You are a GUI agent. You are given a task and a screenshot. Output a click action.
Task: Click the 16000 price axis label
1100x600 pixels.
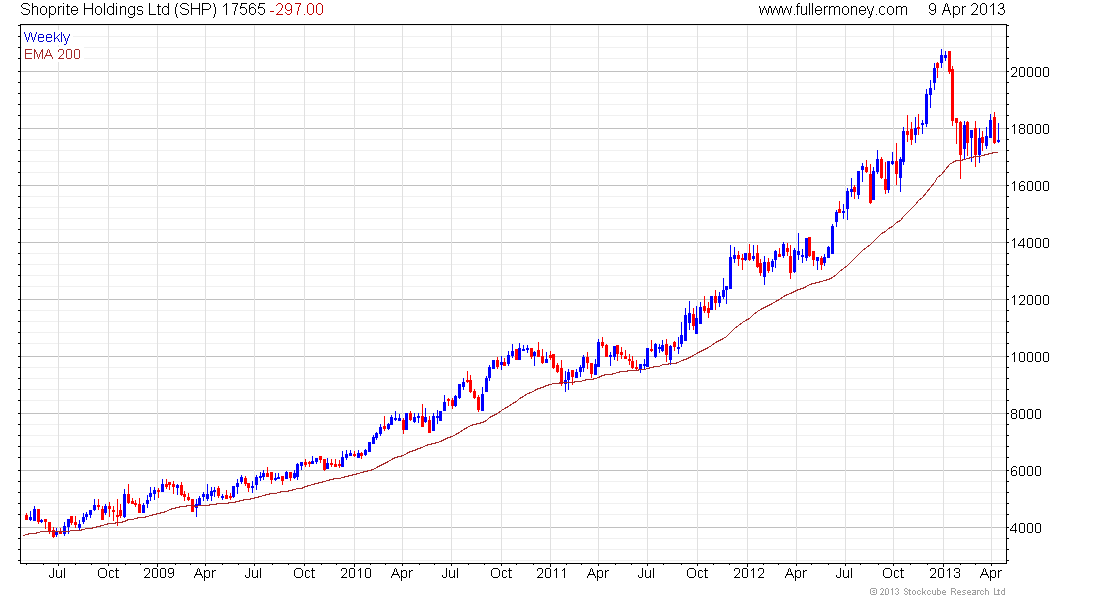[x=1030, y=186]
